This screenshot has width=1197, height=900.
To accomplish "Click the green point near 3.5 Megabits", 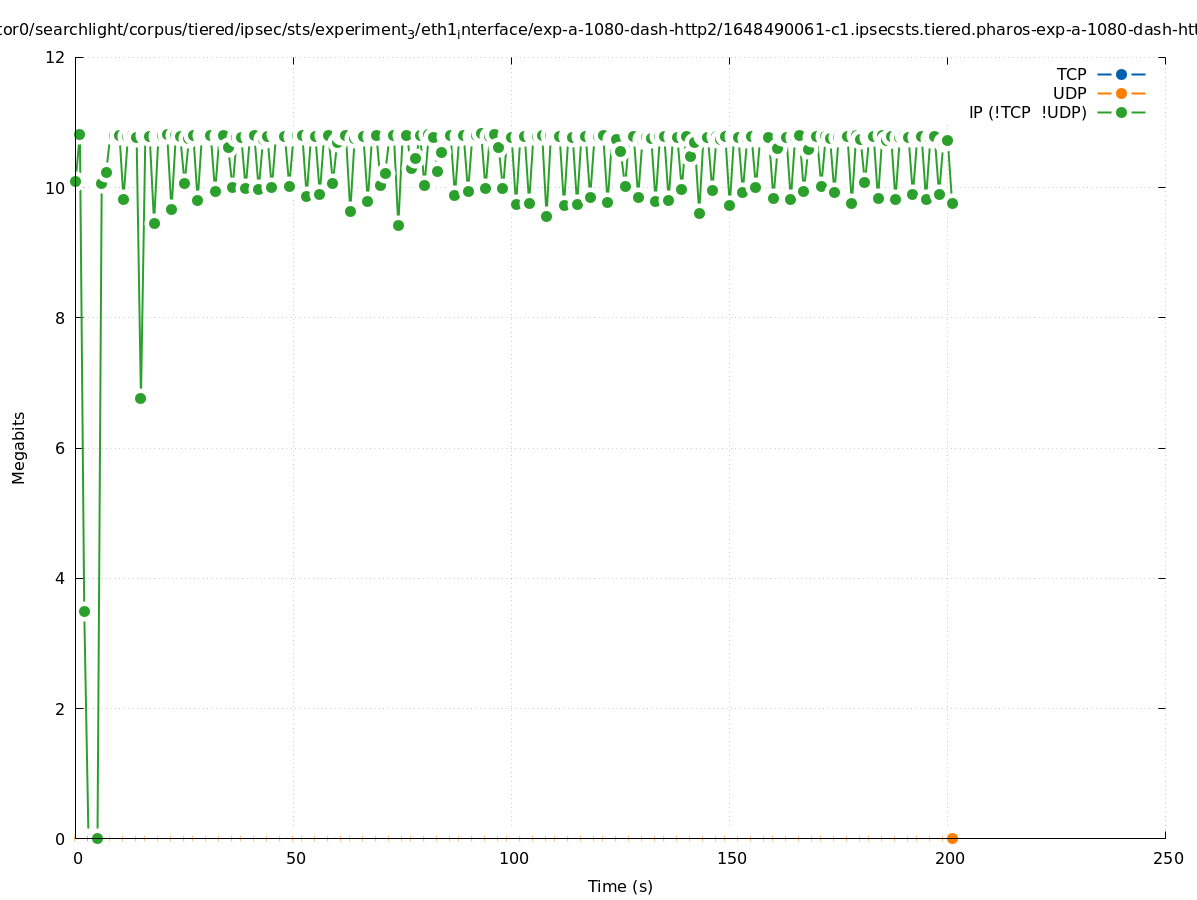I will pos(84,611).
